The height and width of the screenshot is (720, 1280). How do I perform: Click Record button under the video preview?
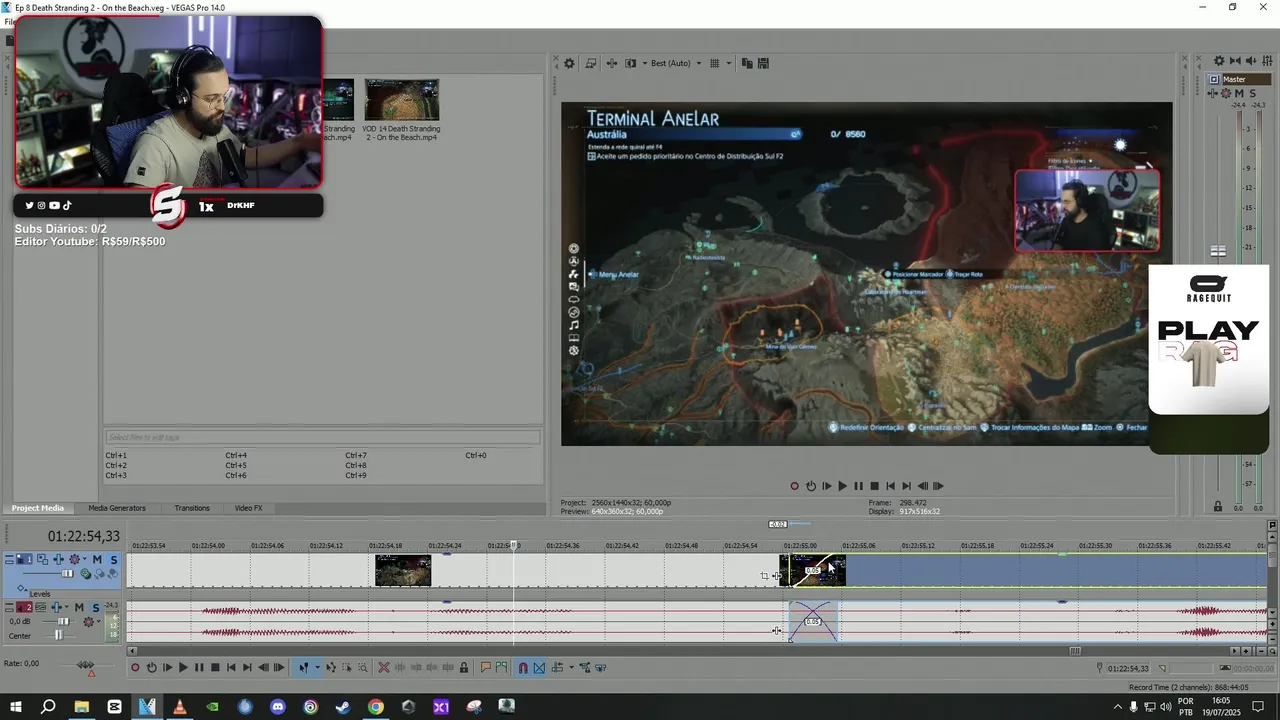[x=795, y=486]
